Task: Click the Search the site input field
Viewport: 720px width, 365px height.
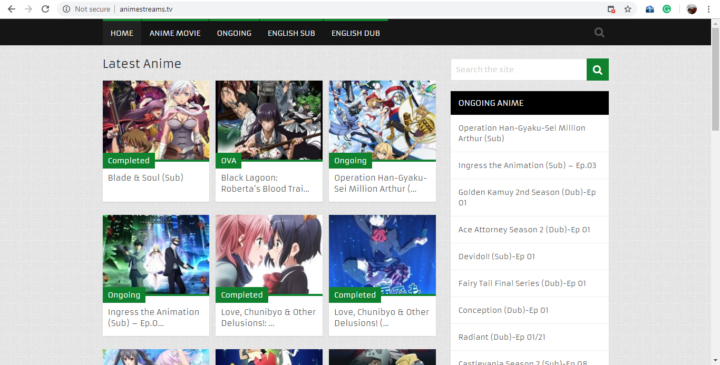Action: 519,69
